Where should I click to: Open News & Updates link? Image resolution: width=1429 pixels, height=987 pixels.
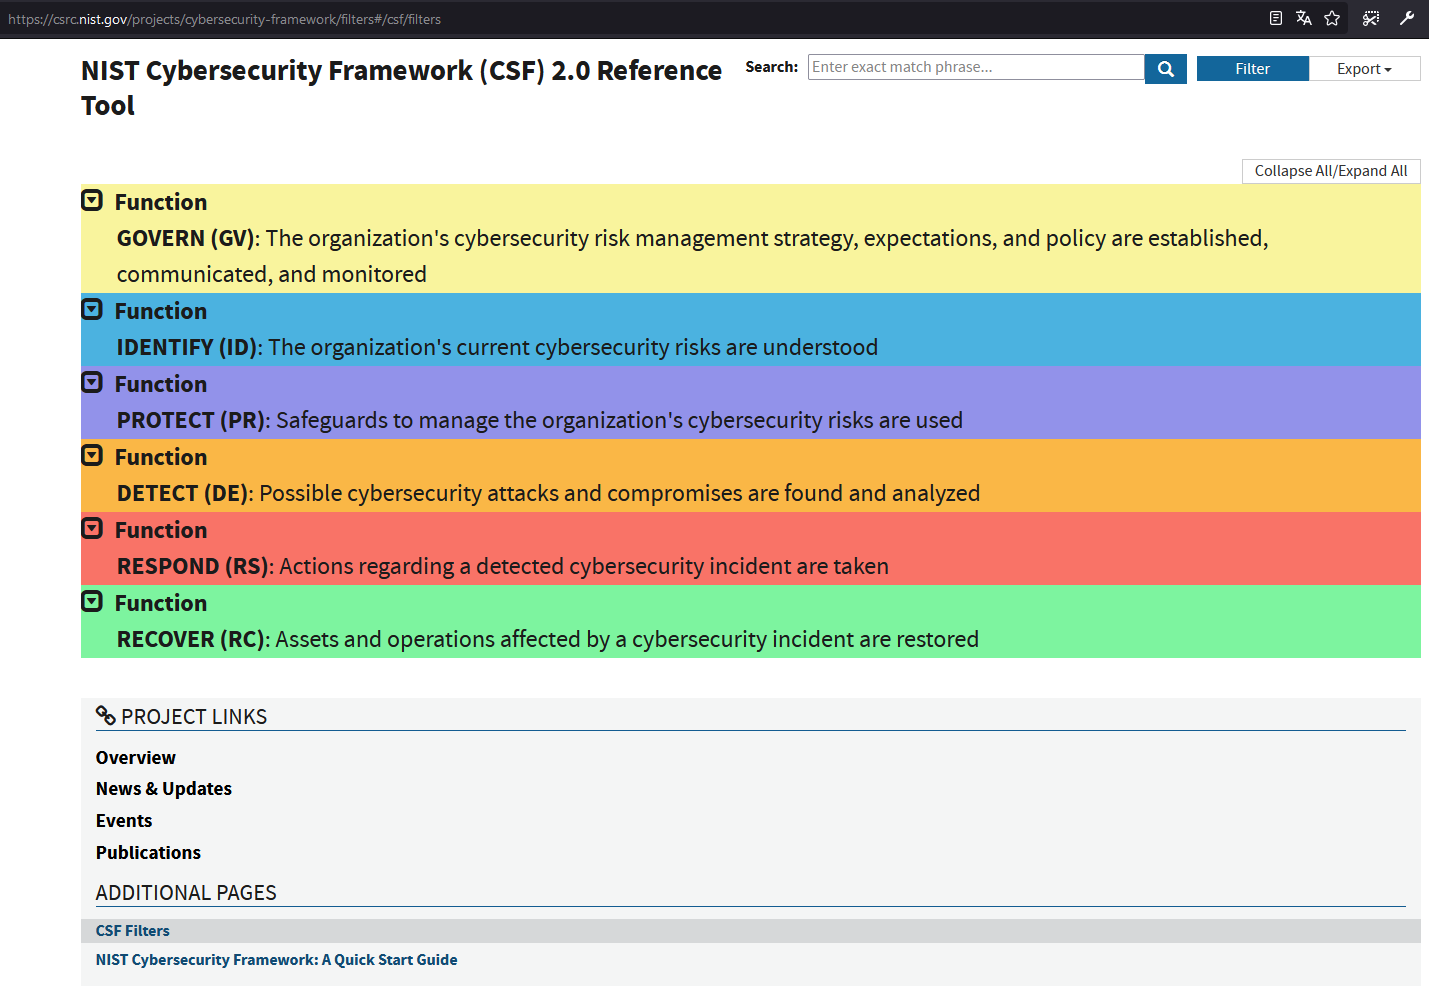point(164,789)
